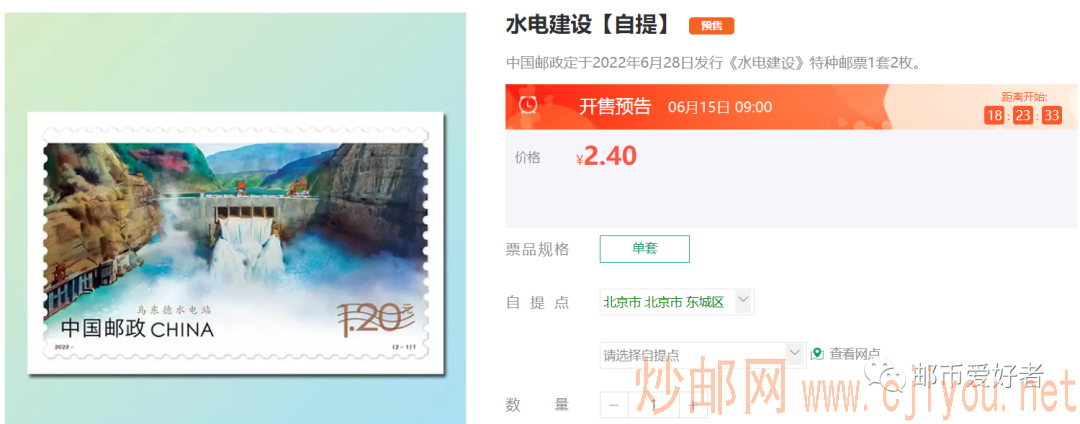1080x424 pixels.
Task: Decrease quantity with the minus button
Action: (x=614, y=405)
